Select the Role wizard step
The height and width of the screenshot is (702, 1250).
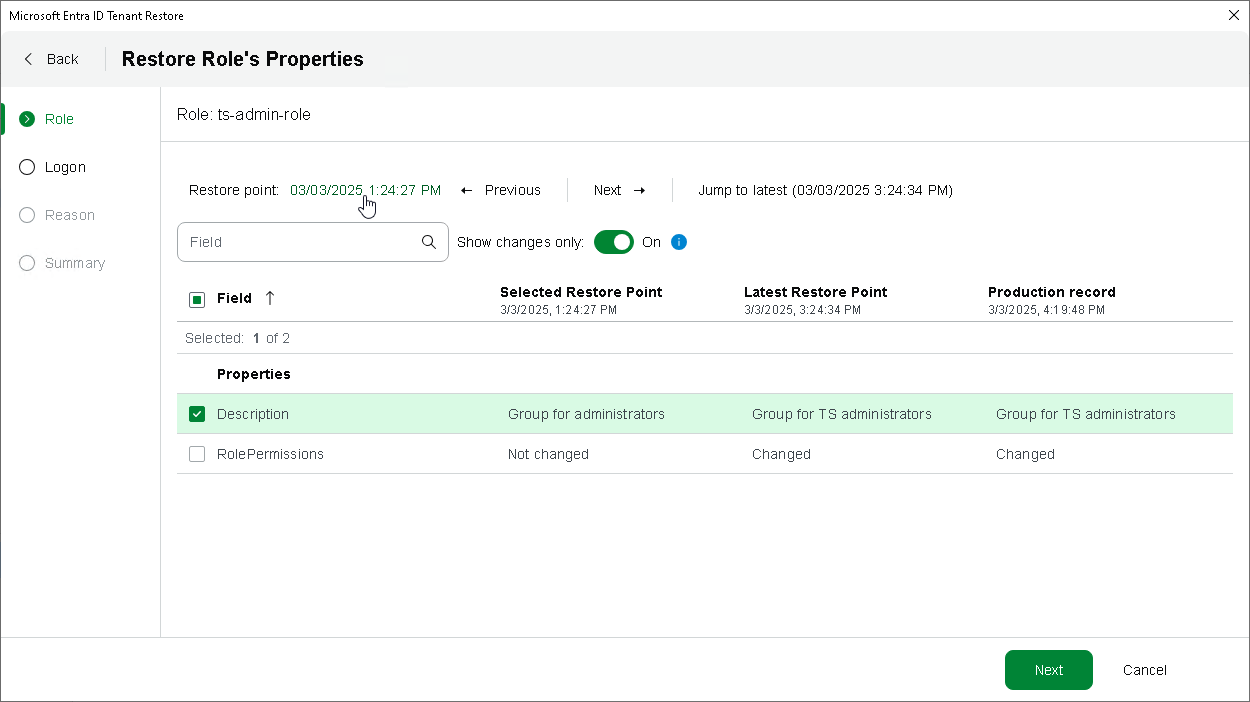click(x=59, y=119)
